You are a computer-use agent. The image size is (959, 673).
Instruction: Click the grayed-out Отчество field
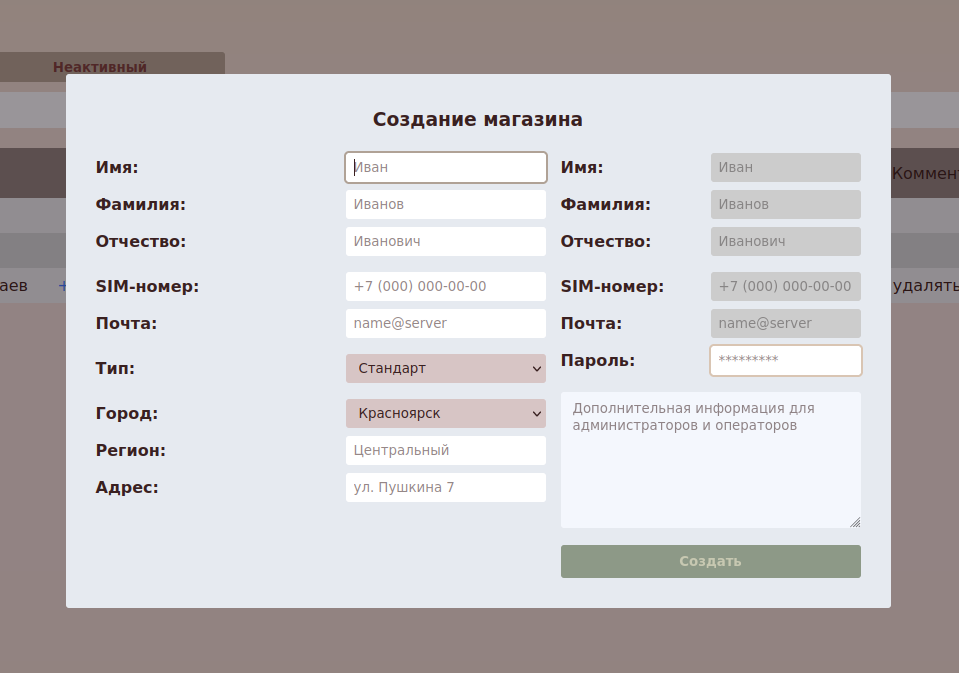click(785, 242)
